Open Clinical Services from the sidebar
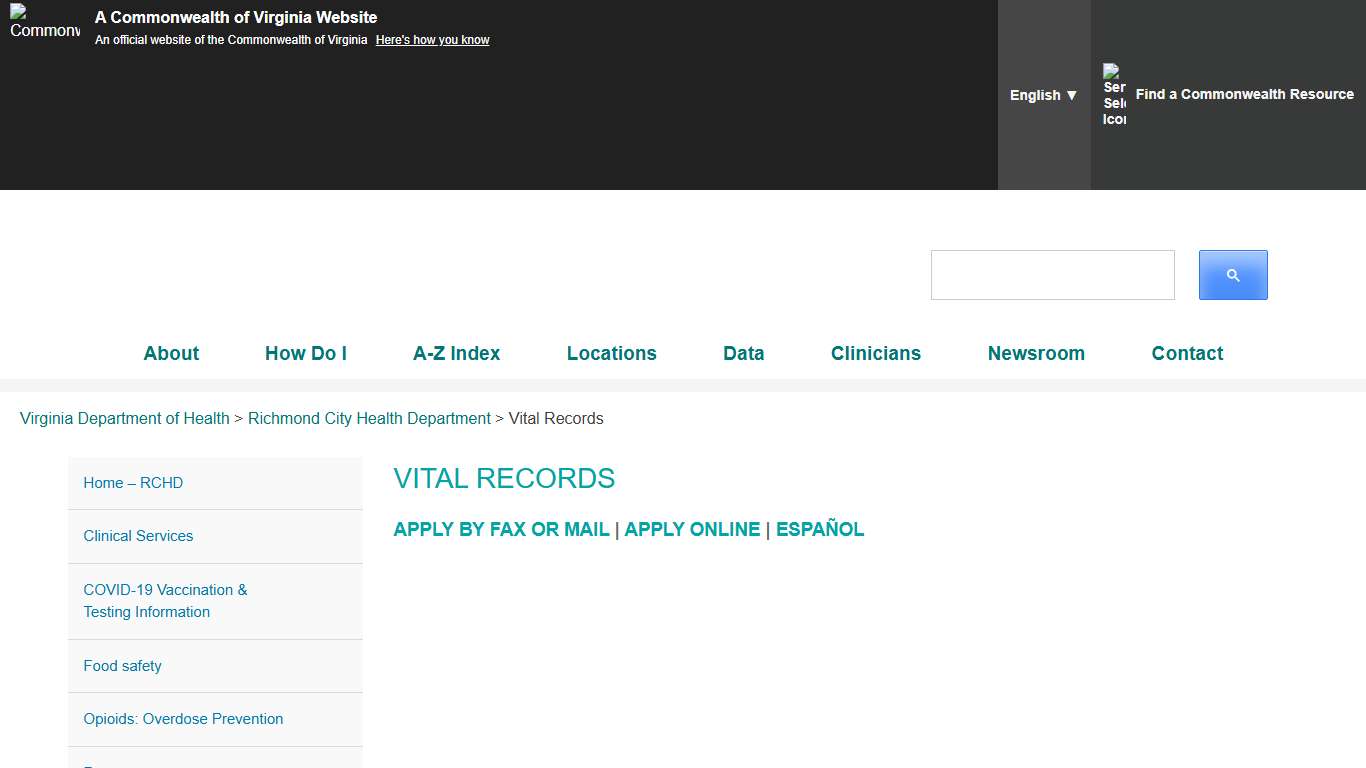The image size is (1366, 768). [138, 536]
